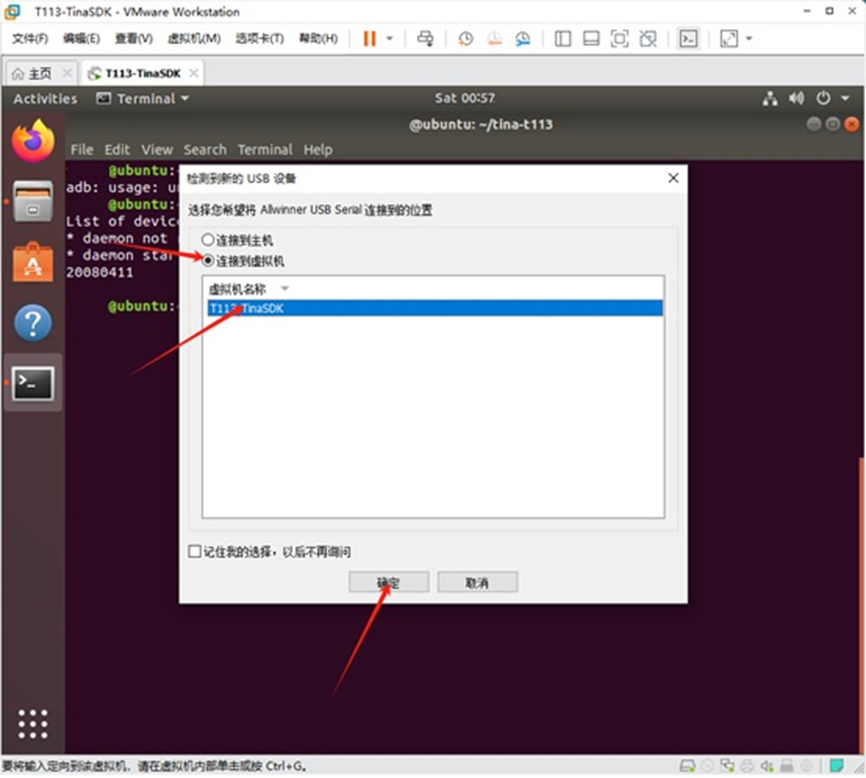Image resolution: width=866 pixels, height=778 pixels.
Task: Click the CD/DVD status bar icon
Action: pos(707,766)
